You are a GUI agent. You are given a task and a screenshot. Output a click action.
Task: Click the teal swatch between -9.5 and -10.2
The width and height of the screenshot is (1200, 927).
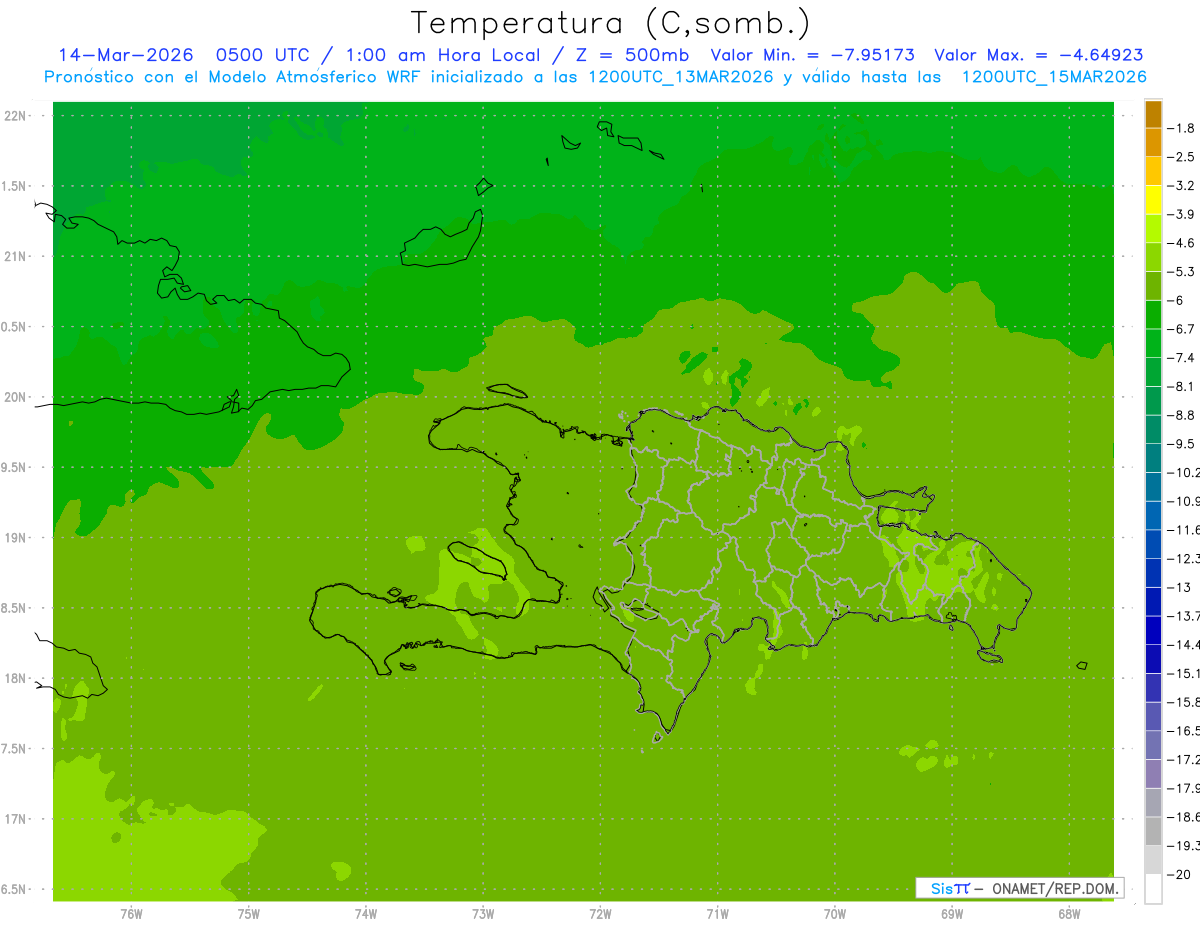pos(1153,458)
